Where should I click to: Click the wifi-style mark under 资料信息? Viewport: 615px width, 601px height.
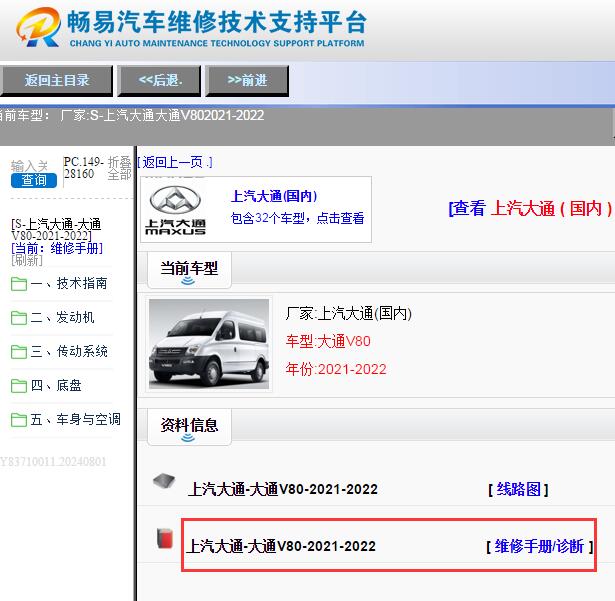pos(188,437)
